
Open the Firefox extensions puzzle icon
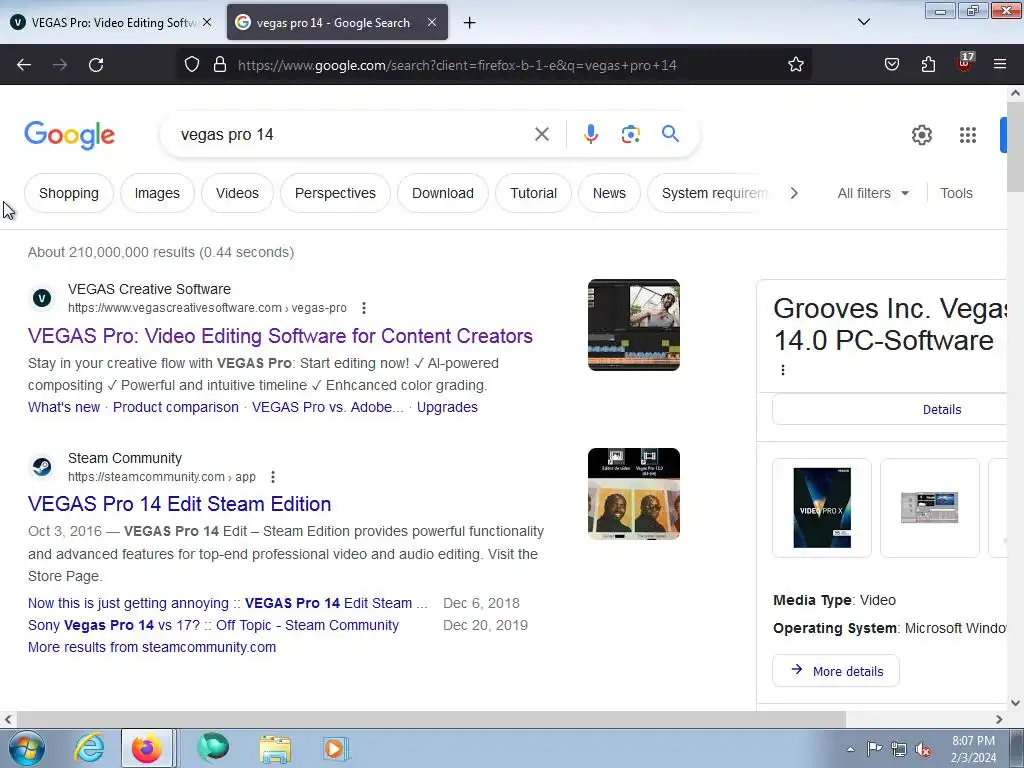[928, 65]
